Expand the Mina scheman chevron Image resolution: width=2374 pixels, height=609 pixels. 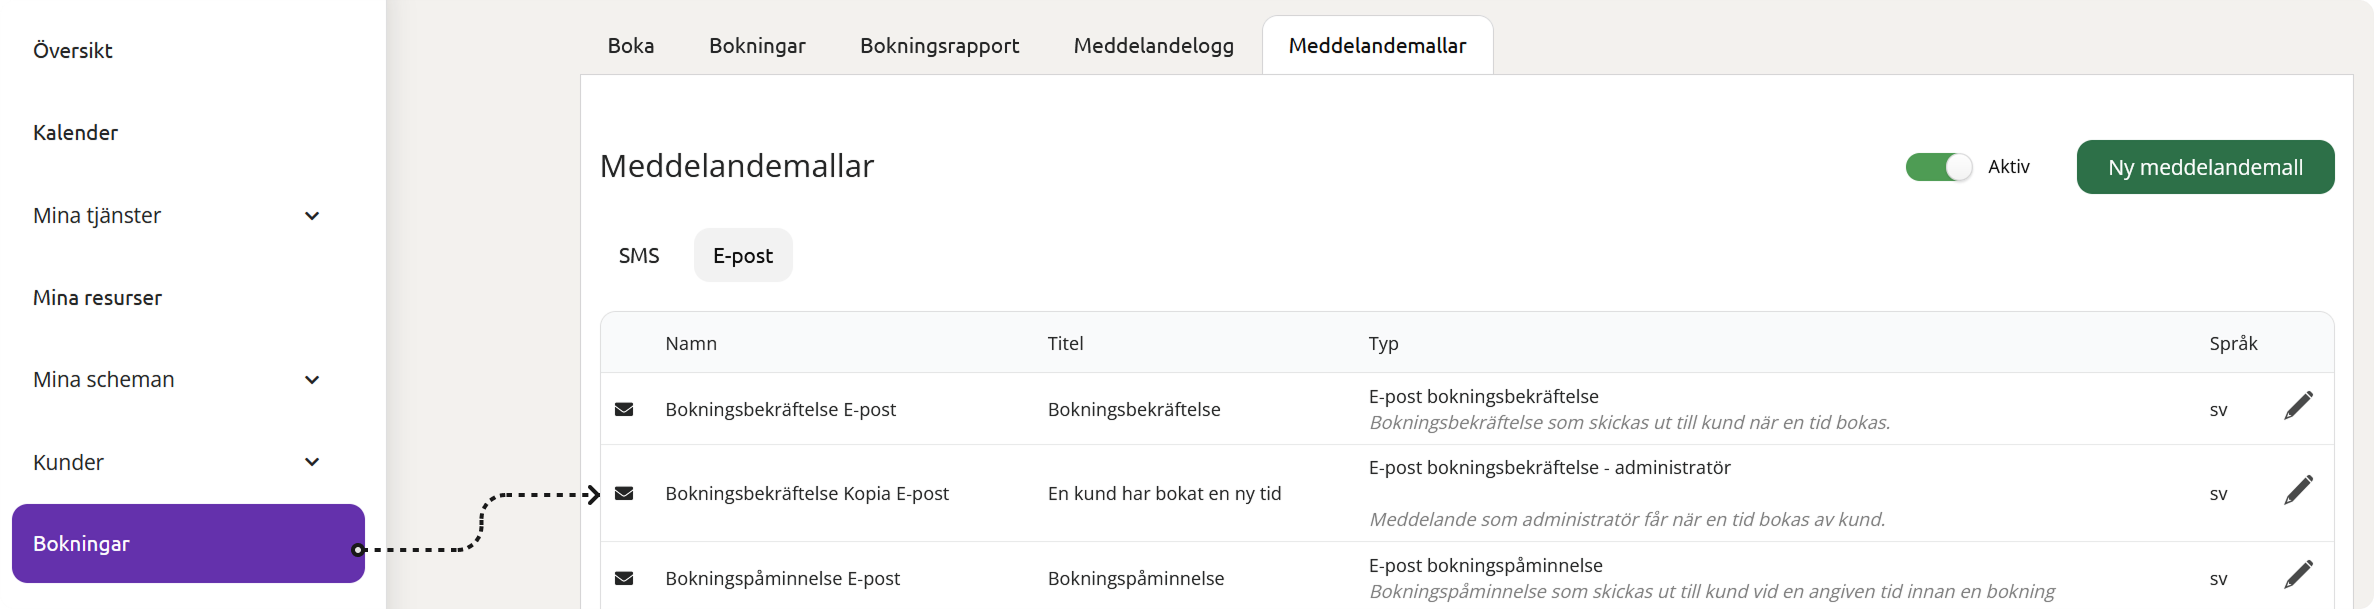[312, 380]
